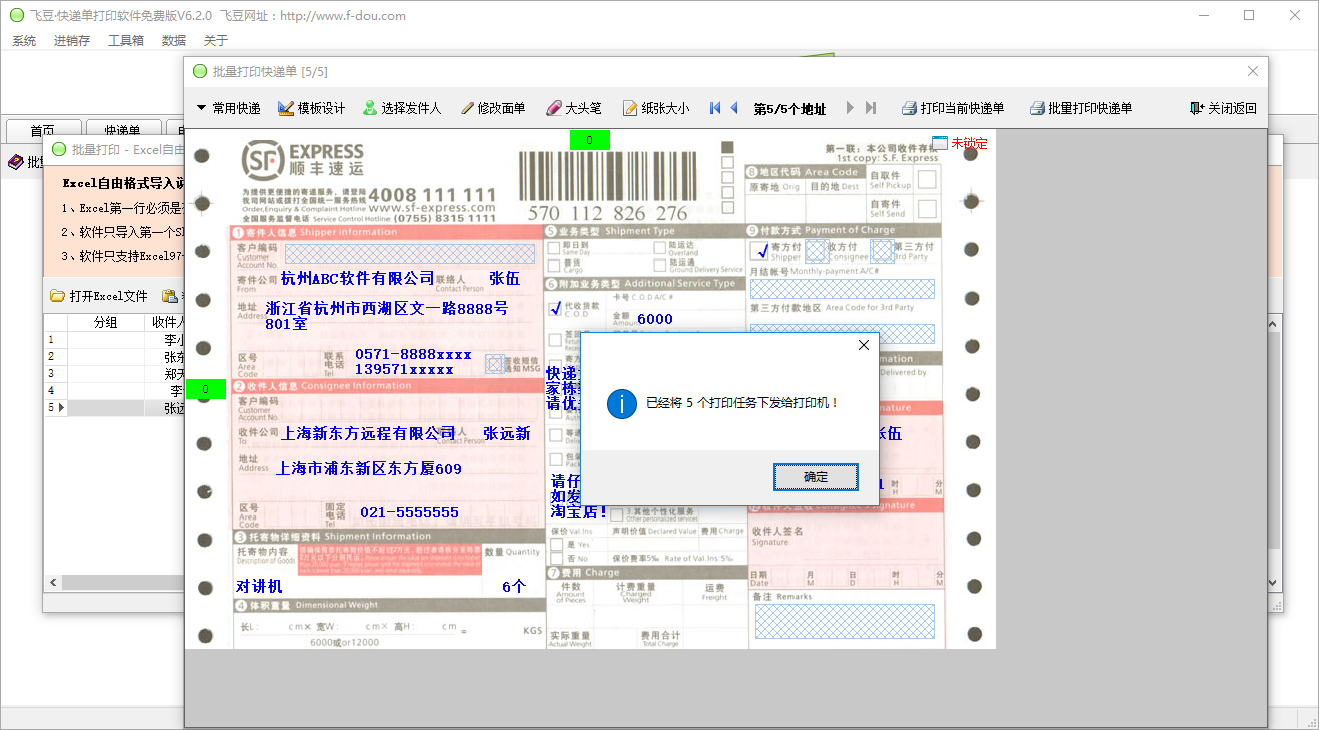Viewport: 1319px width, 730px height.
Task: Open the 进销存 menu
Action: click(x=72, y=41)
